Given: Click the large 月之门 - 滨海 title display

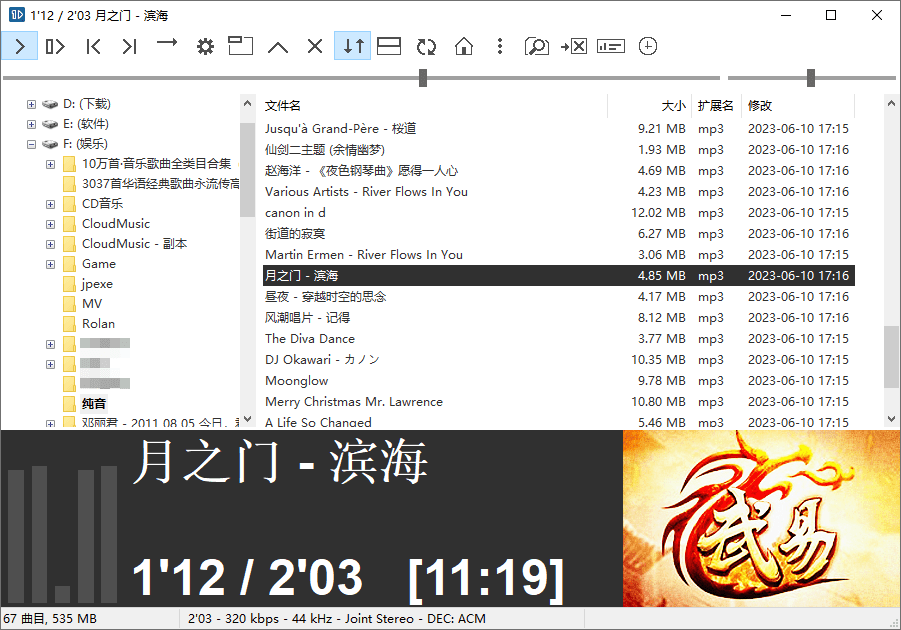Looking at the screenshot, I should tap(280, 462).
